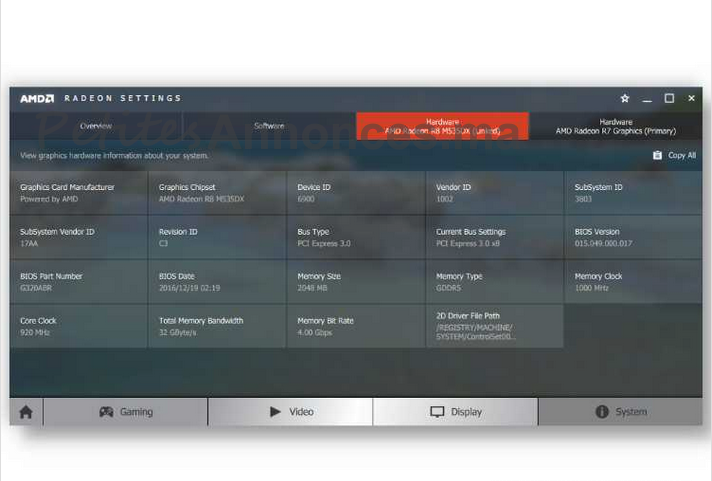Select Hardware AMD Radeon R8 M535DX tab
This screenshot has height=481, width=712.
coord(443,126)
